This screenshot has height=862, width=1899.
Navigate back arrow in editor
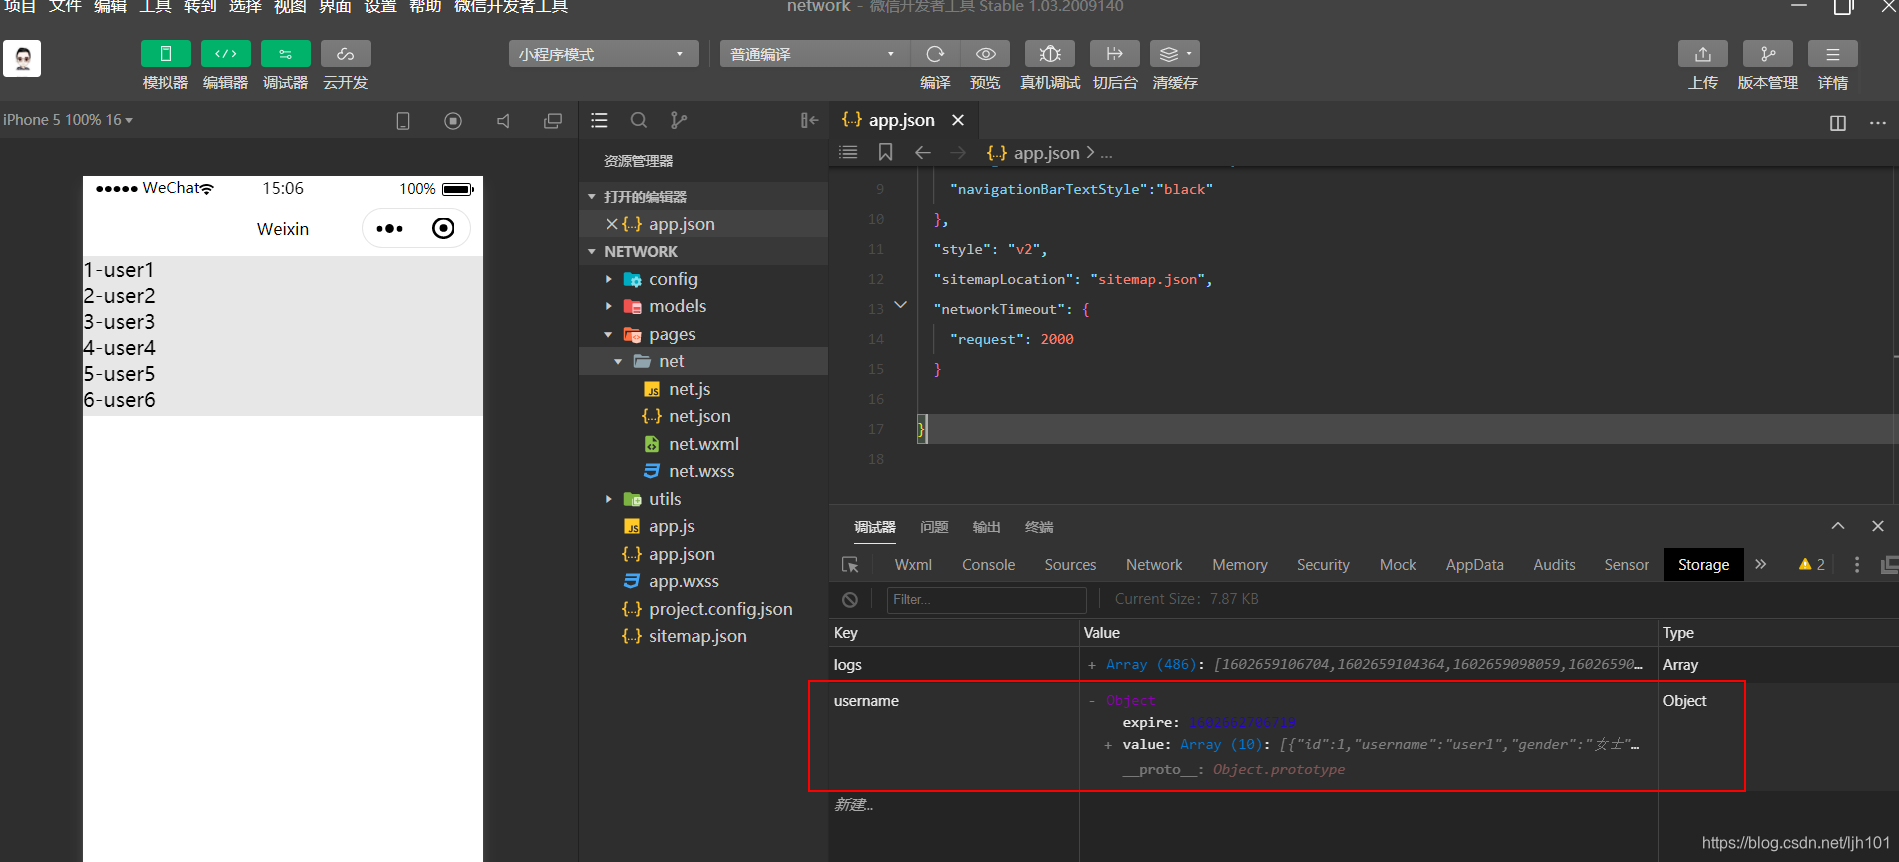923,152
